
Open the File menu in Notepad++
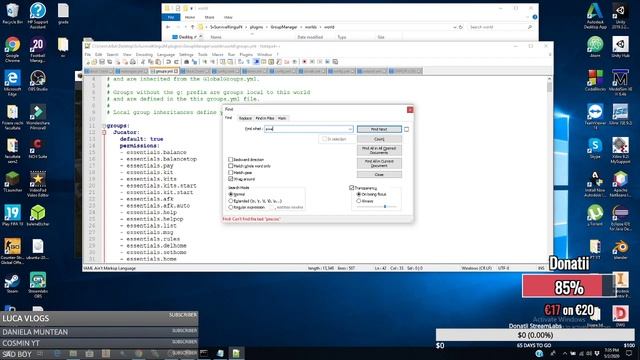pos(87,55)
